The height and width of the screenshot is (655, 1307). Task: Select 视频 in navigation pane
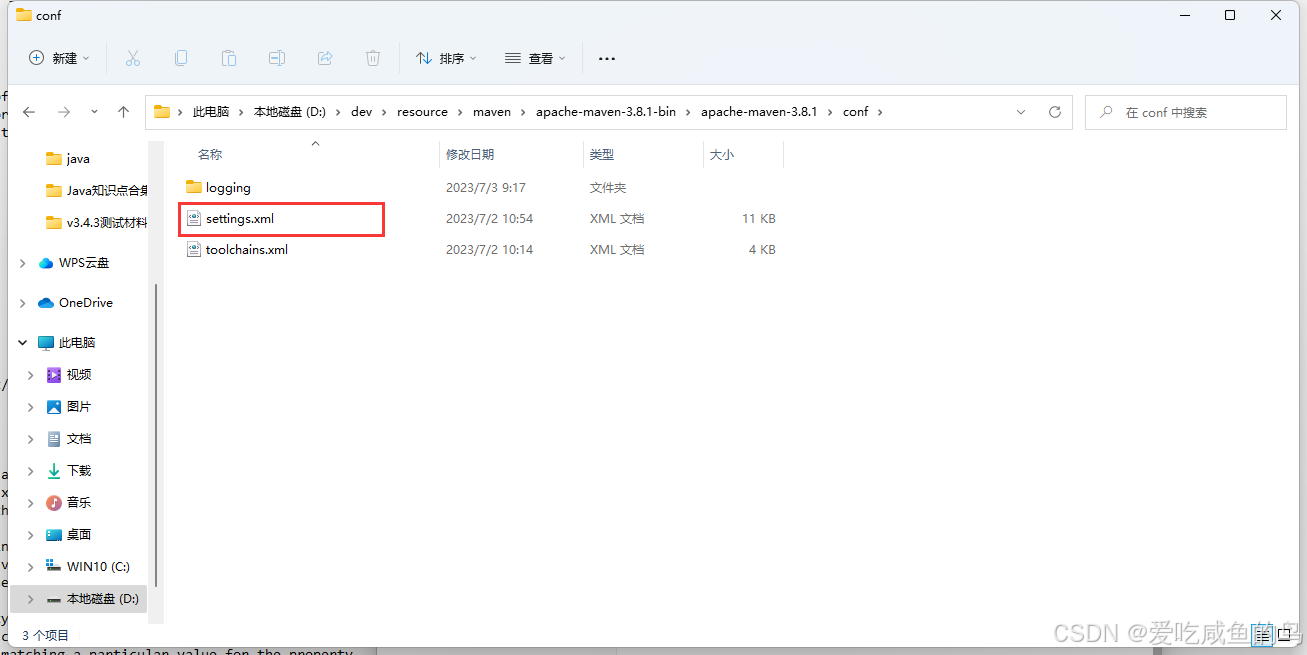(x=79, y=375)
